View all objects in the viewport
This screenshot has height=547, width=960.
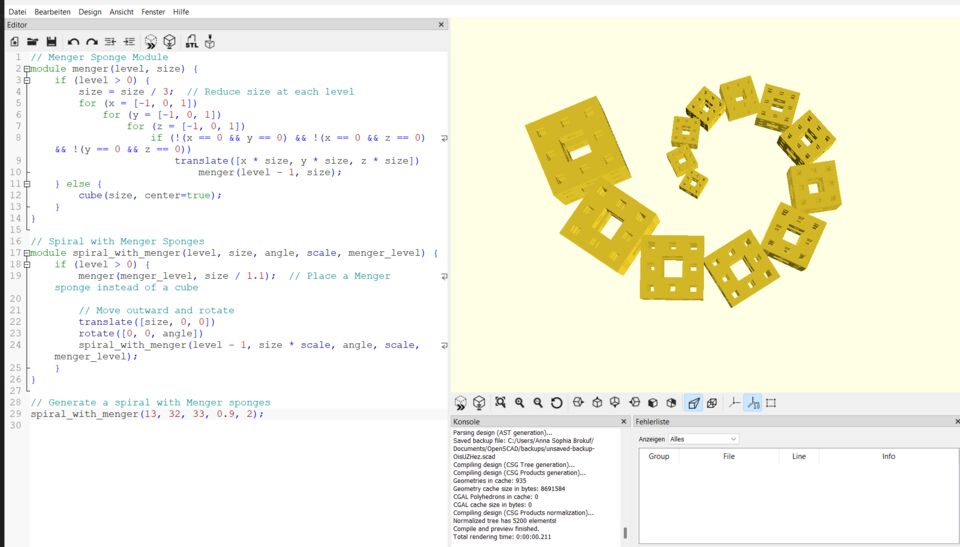tap(500, 402)
